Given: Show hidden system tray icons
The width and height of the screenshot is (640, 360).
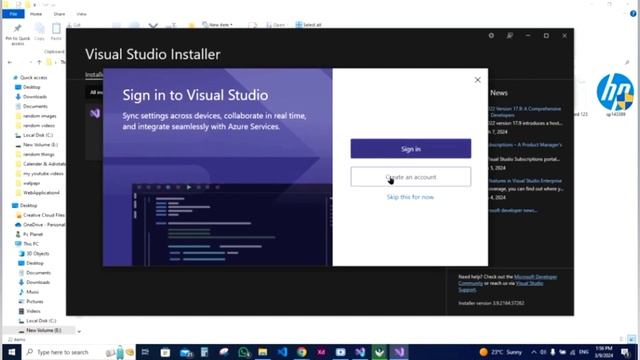Looking at the screenshot, I should pyautogui.click(x=533, y=352).
